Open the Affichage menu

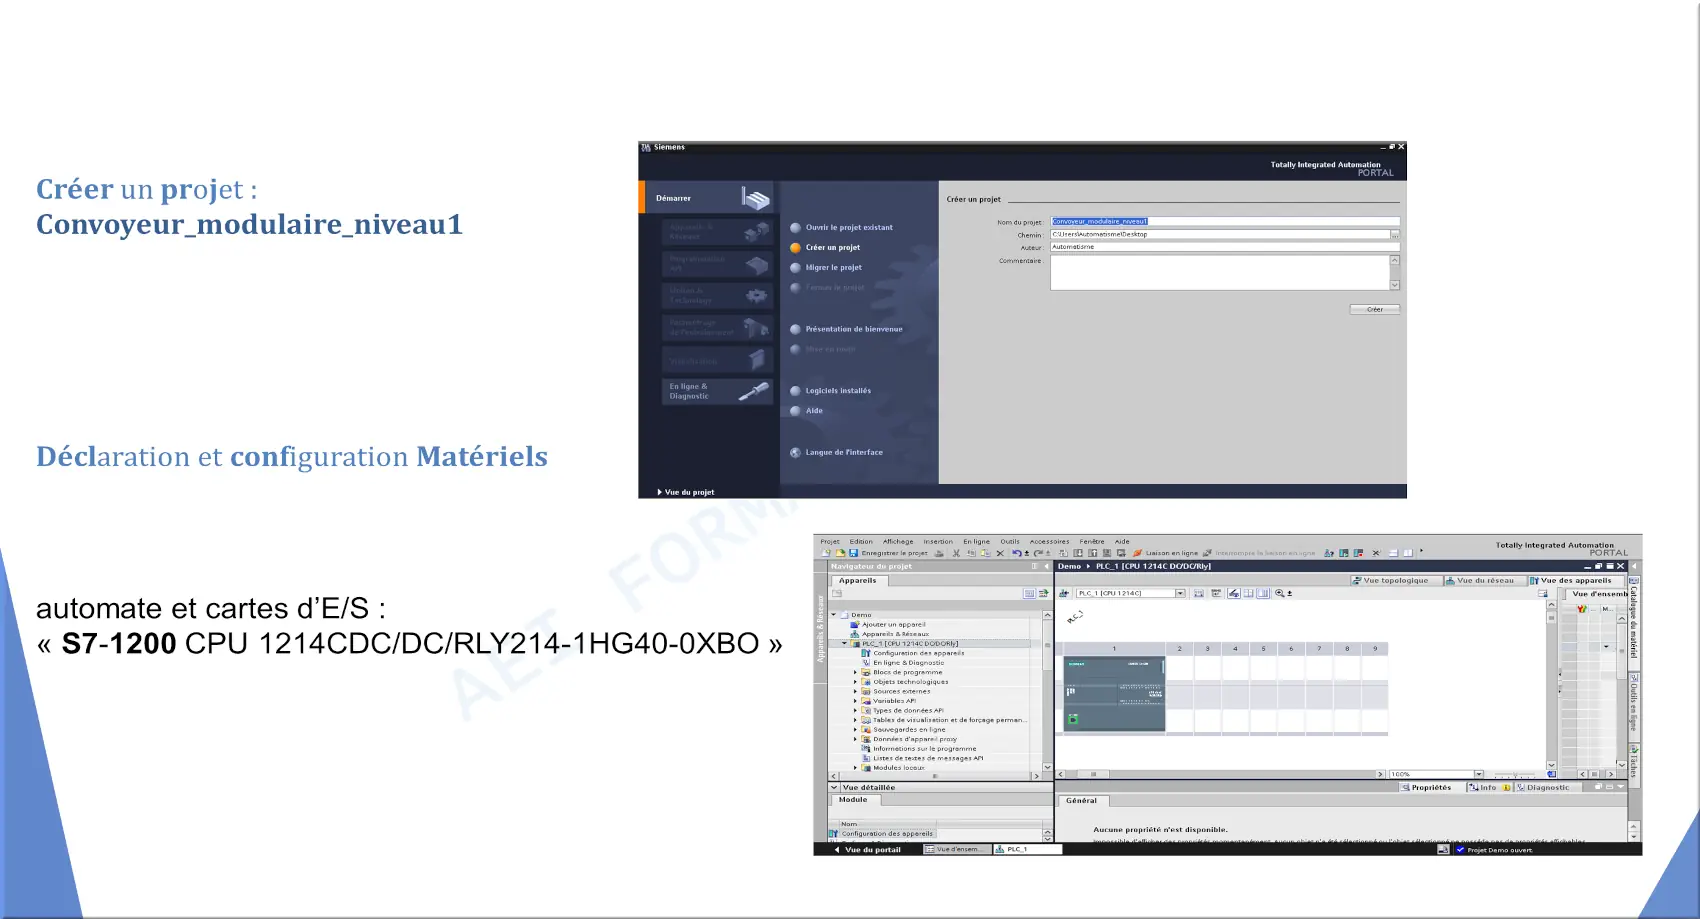898,541
